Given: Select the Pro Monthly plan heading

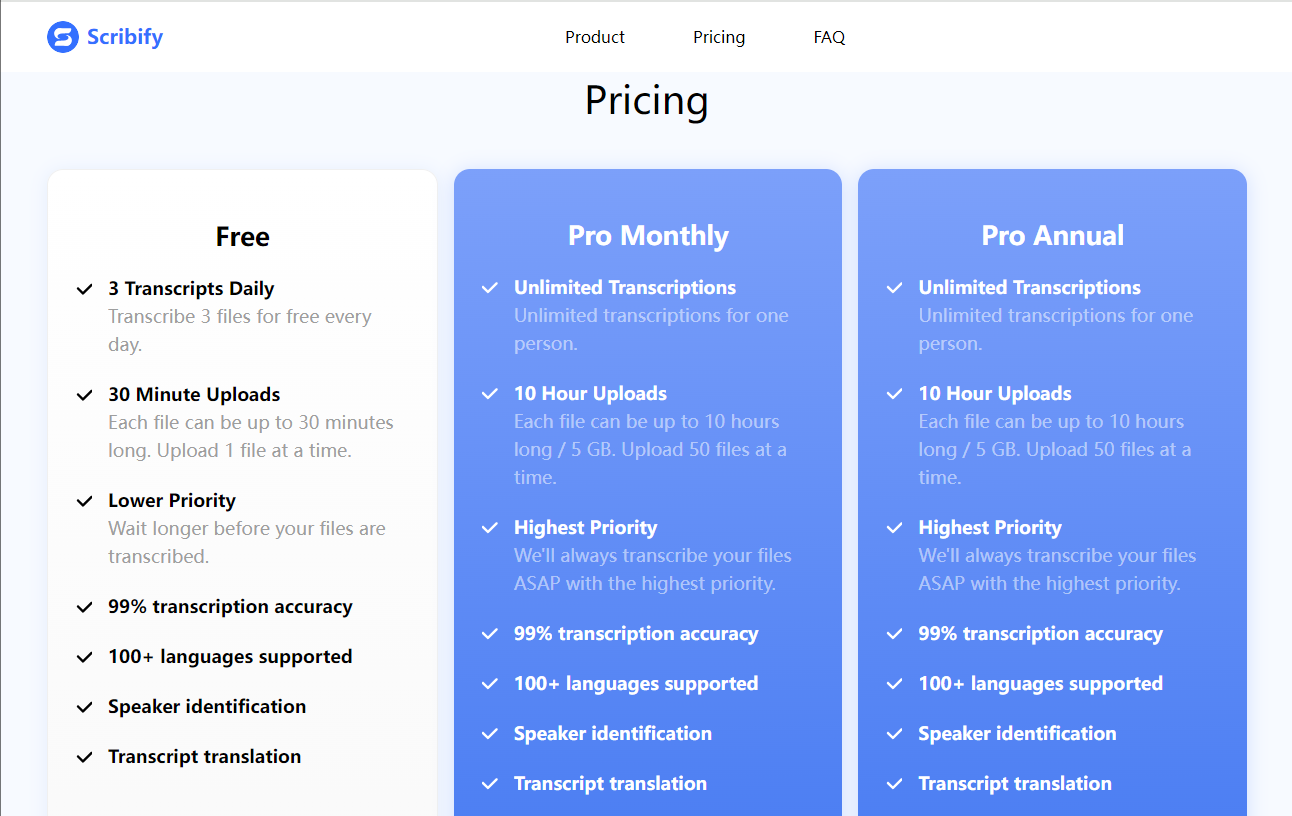Looking at the screenshot, I should pyautogui.click(x=648, y=236).
